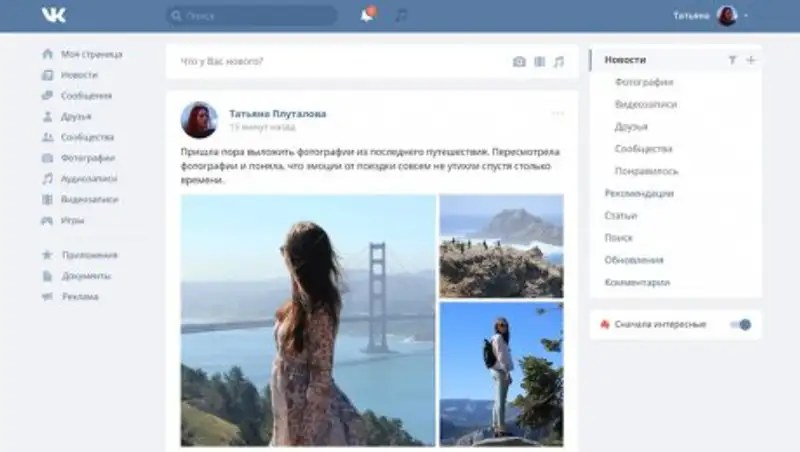The width and height of the screenshot is (800, 452).
Task: Open the notifications bell icon
Action: (x=367, y=15)
